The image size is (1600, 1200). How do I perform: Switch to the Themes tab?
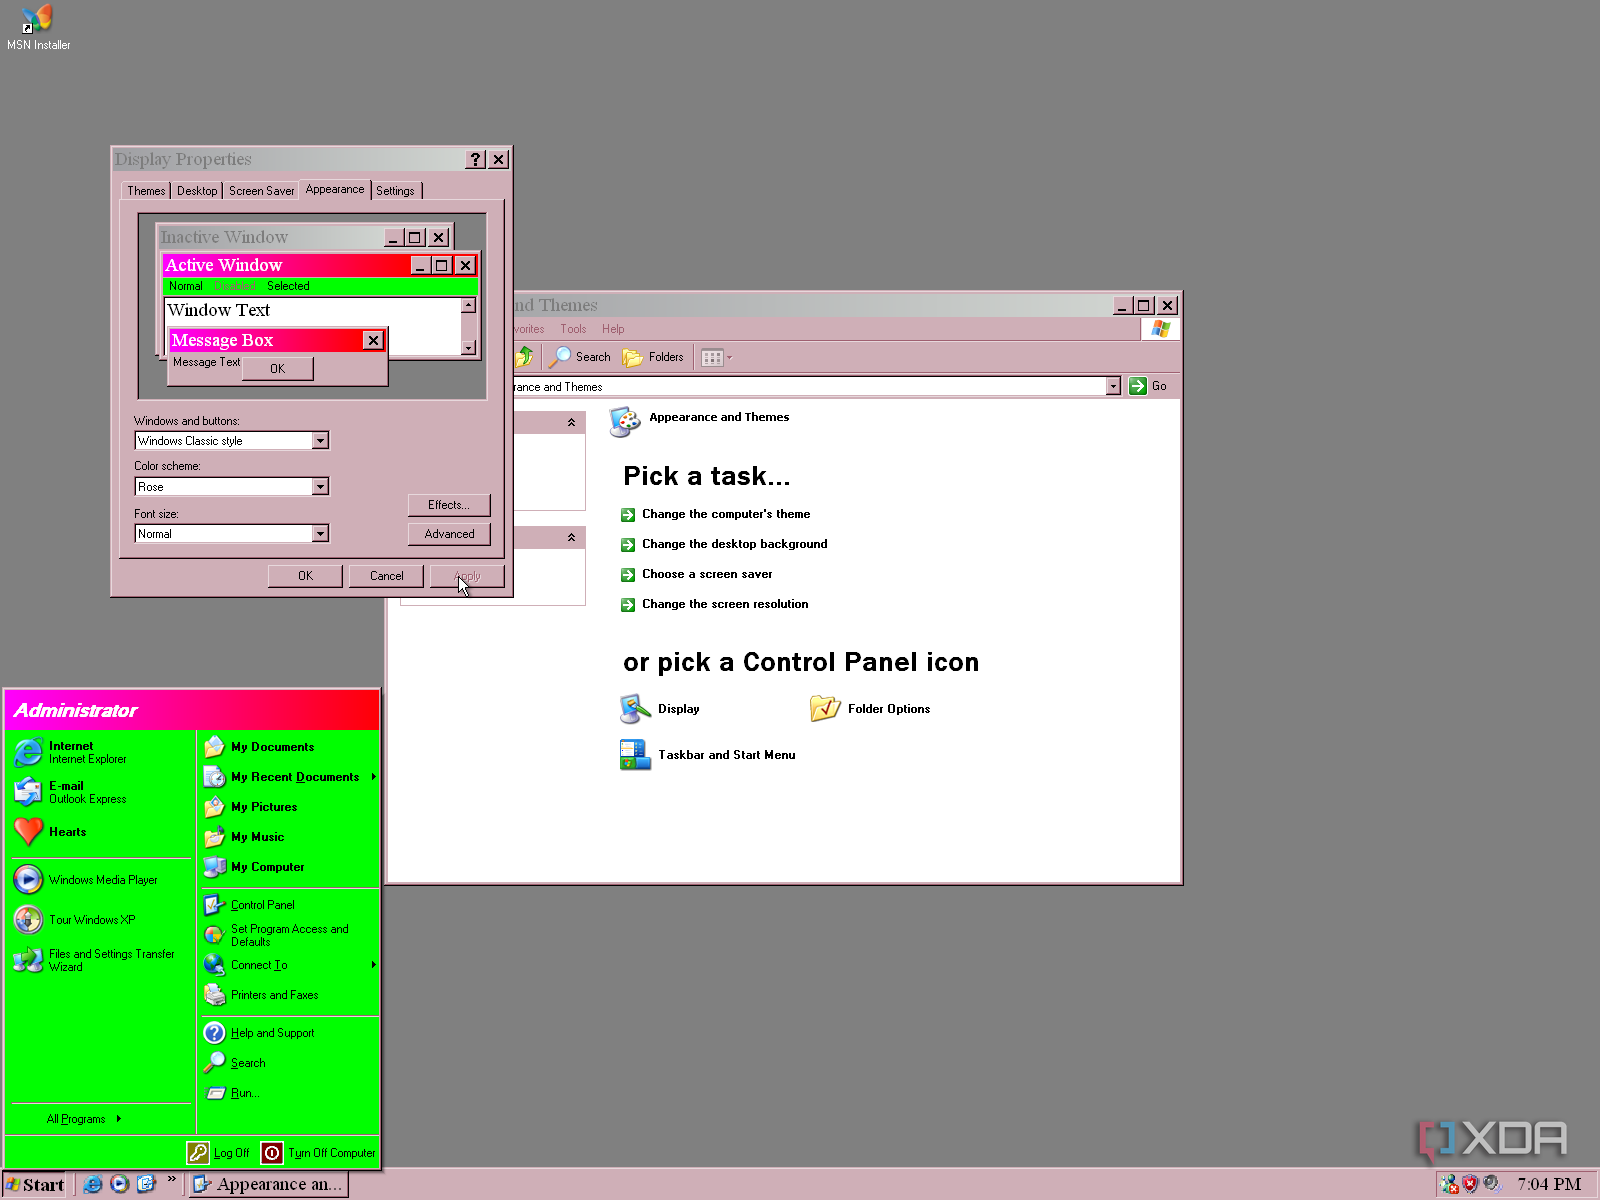point(146,191)
